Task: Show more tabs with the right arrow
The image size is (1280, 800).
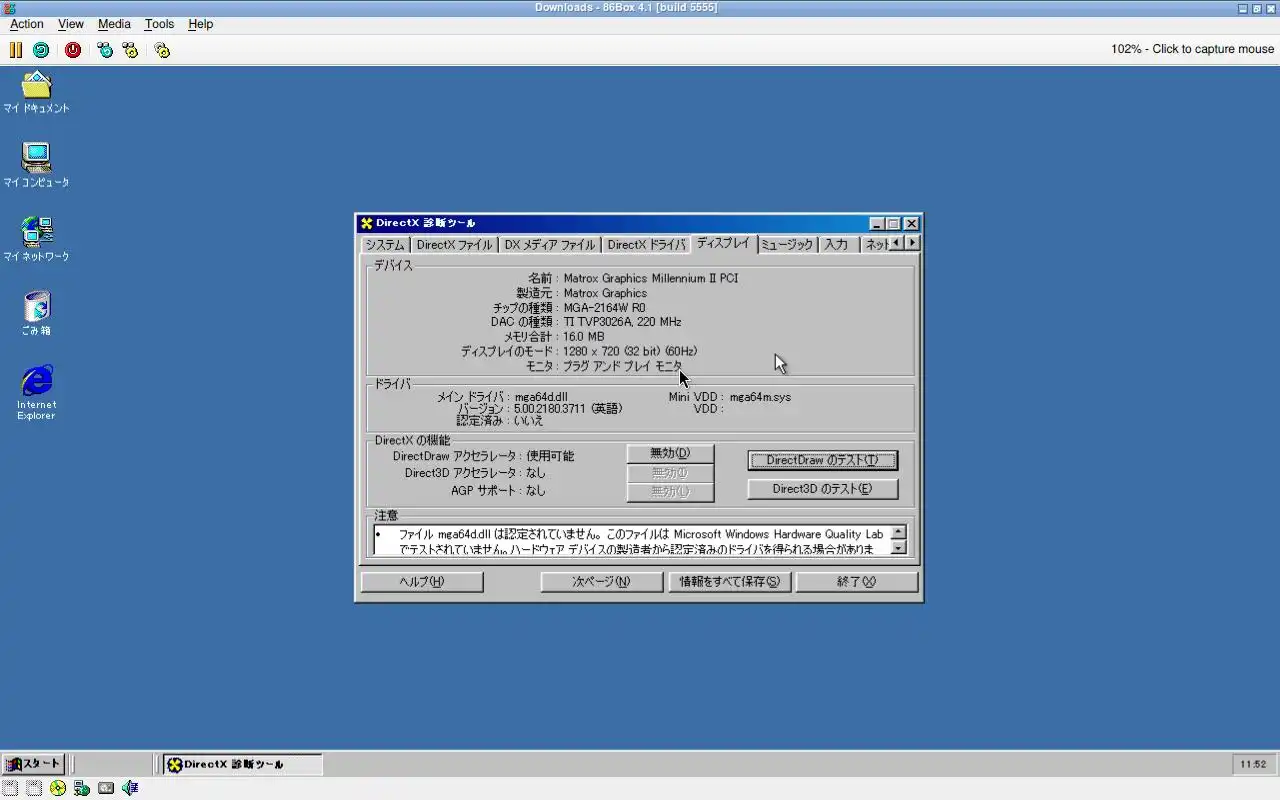Action: [x=911, y=243]
